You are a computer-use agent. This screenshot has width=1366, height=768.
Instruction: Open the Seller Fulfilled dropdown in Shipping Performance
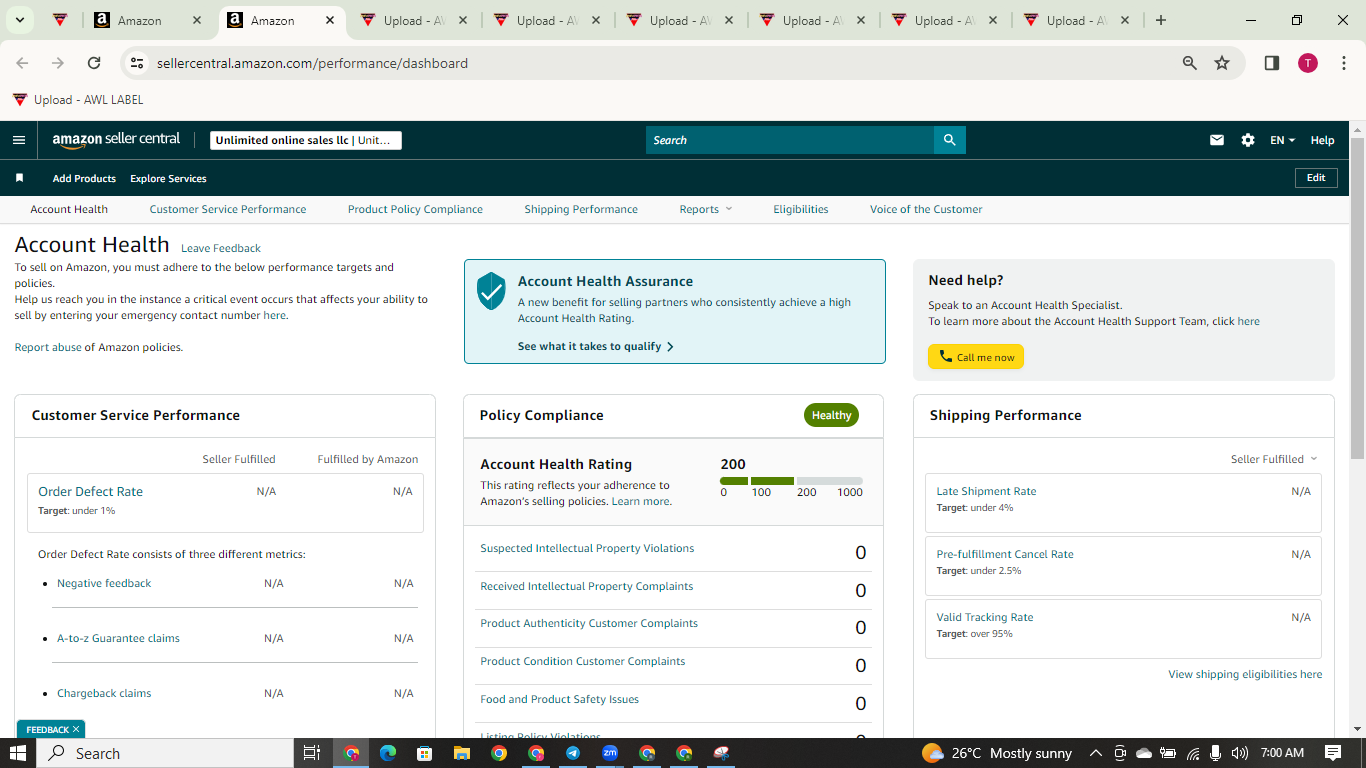click(x=1274, y=459)
